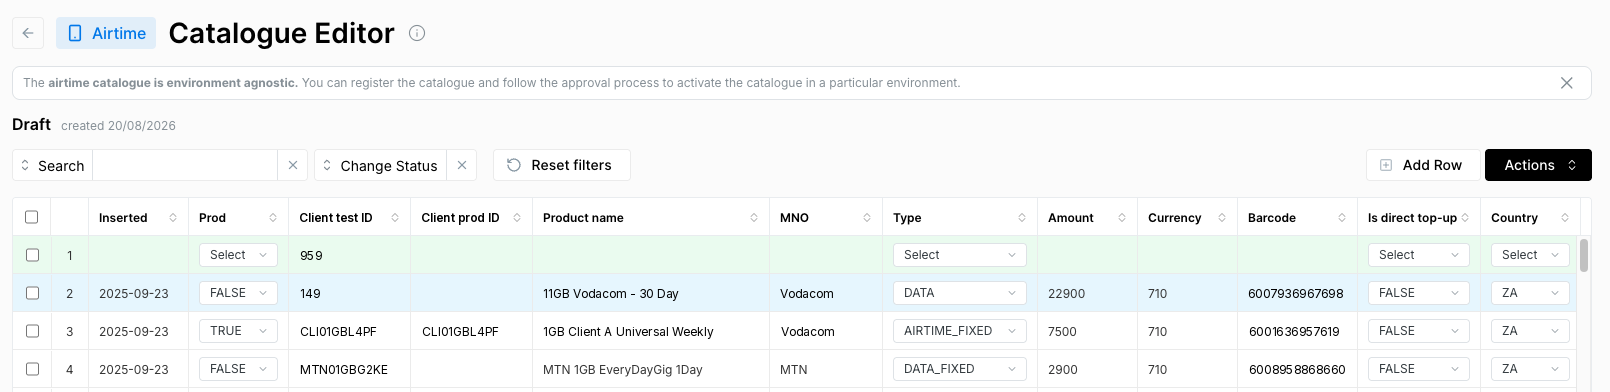Click Client test ID cell 959
The image size is (1610, 392).
(x=350, y=255)
